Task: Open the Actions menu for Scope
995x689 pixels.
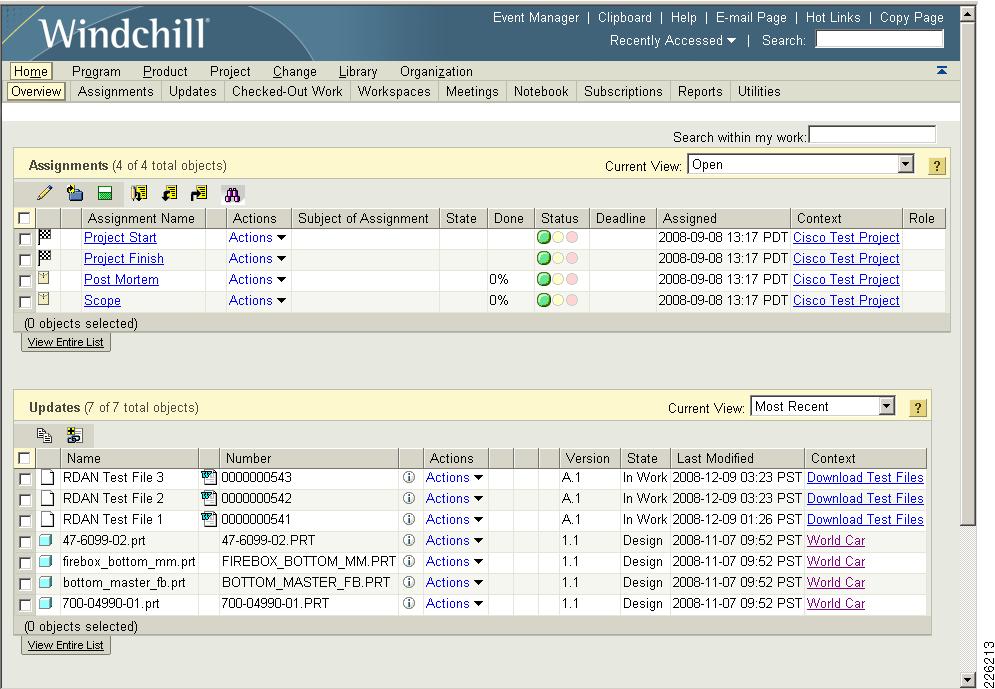Action: (257, 300)
